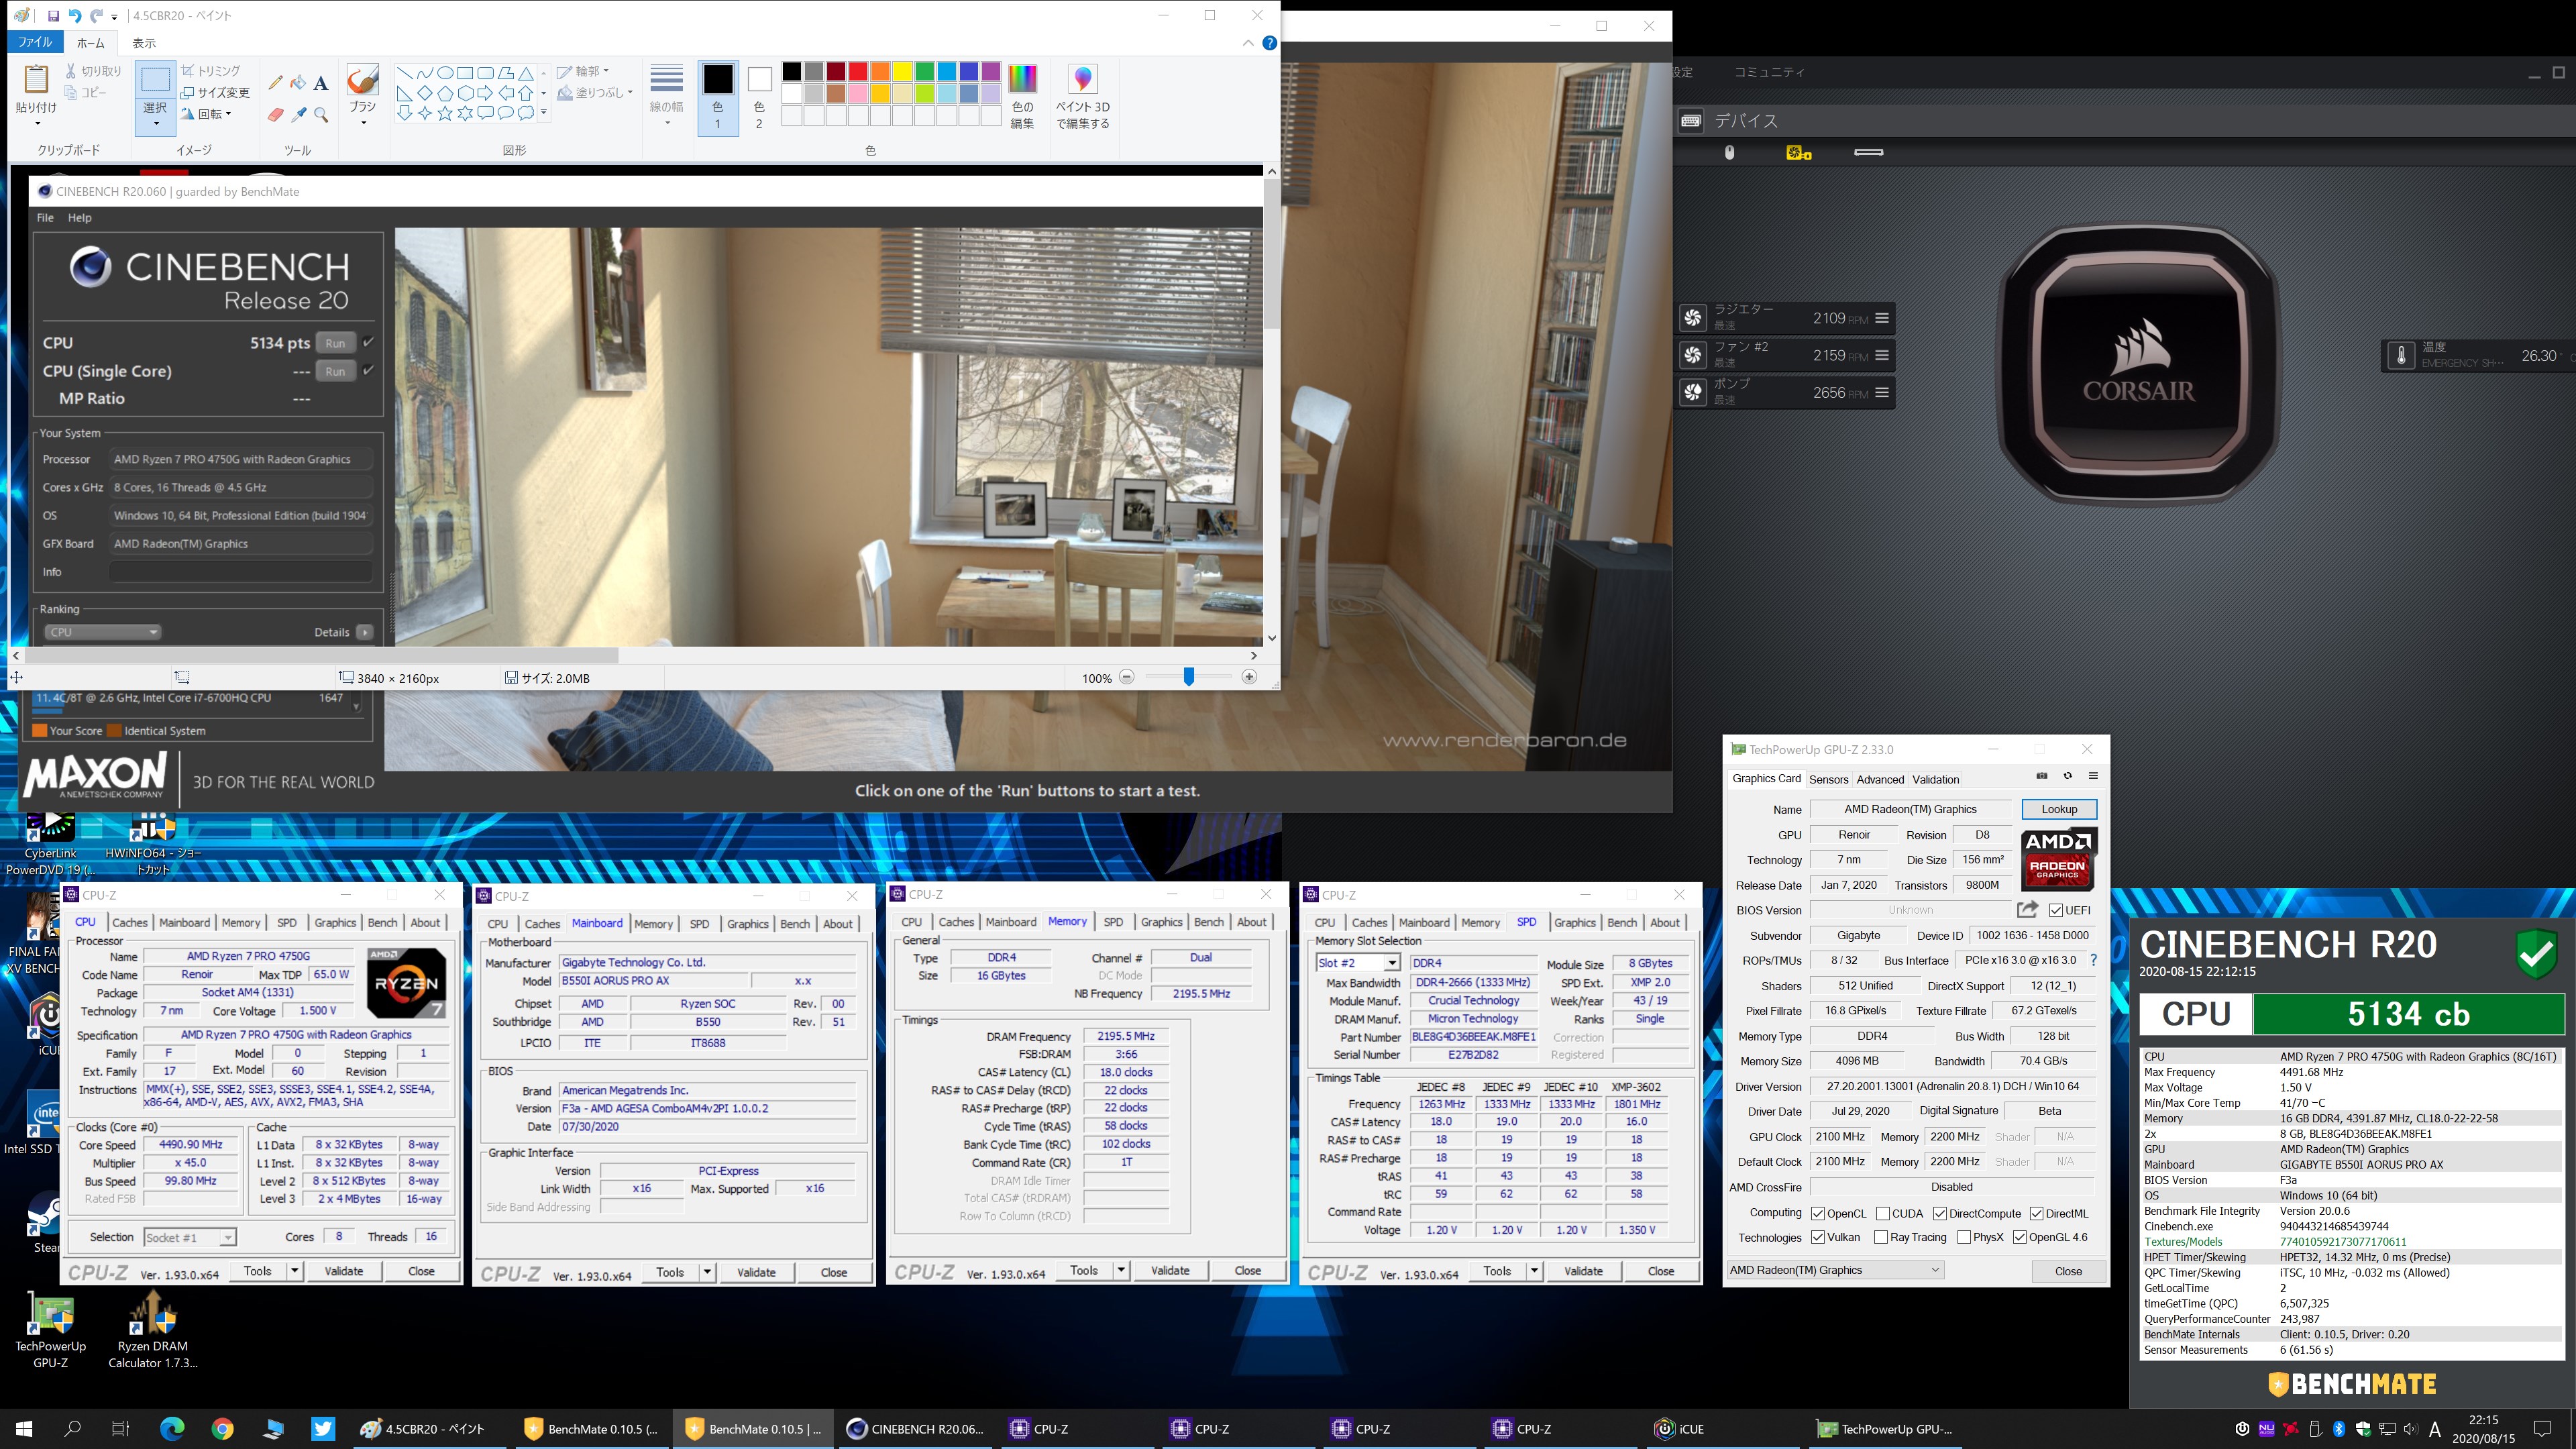Open the pump (ポンプ) menu icon in iCUE
Screen dimensions: 2576x1449
coord(1882,392)
